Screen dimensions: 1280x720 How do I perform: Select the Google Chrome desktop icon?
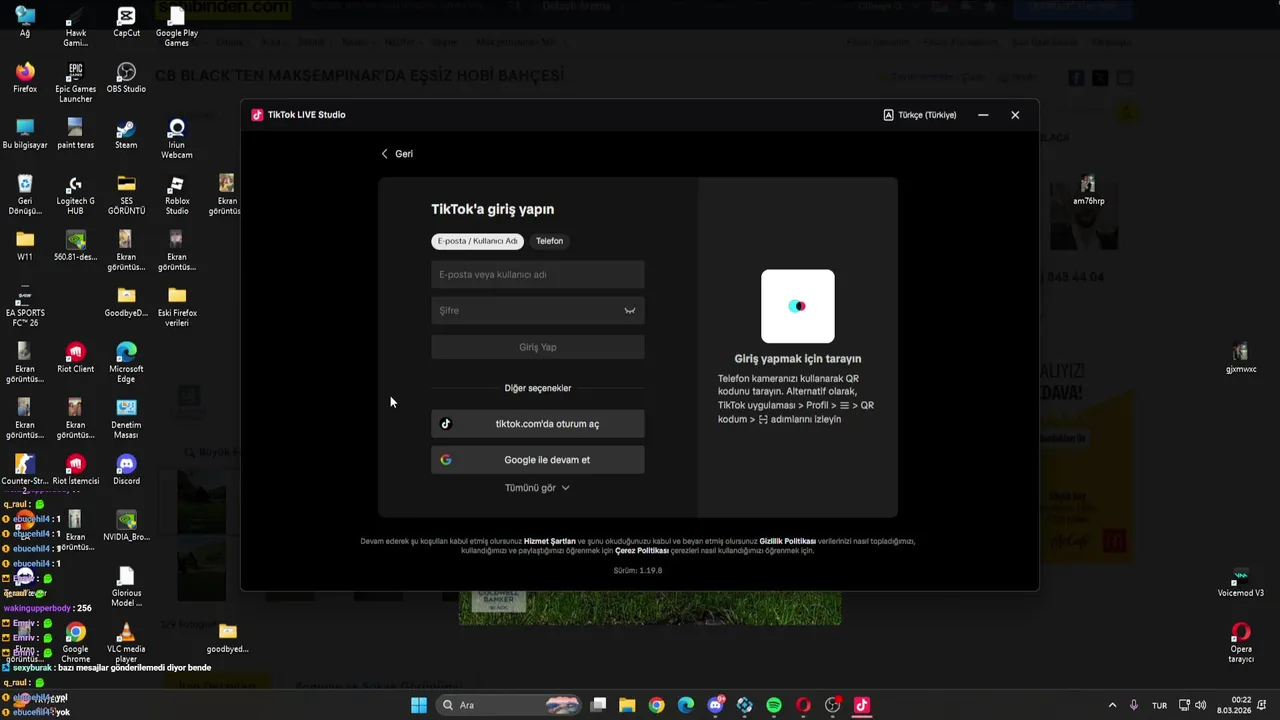click(75, 643)
